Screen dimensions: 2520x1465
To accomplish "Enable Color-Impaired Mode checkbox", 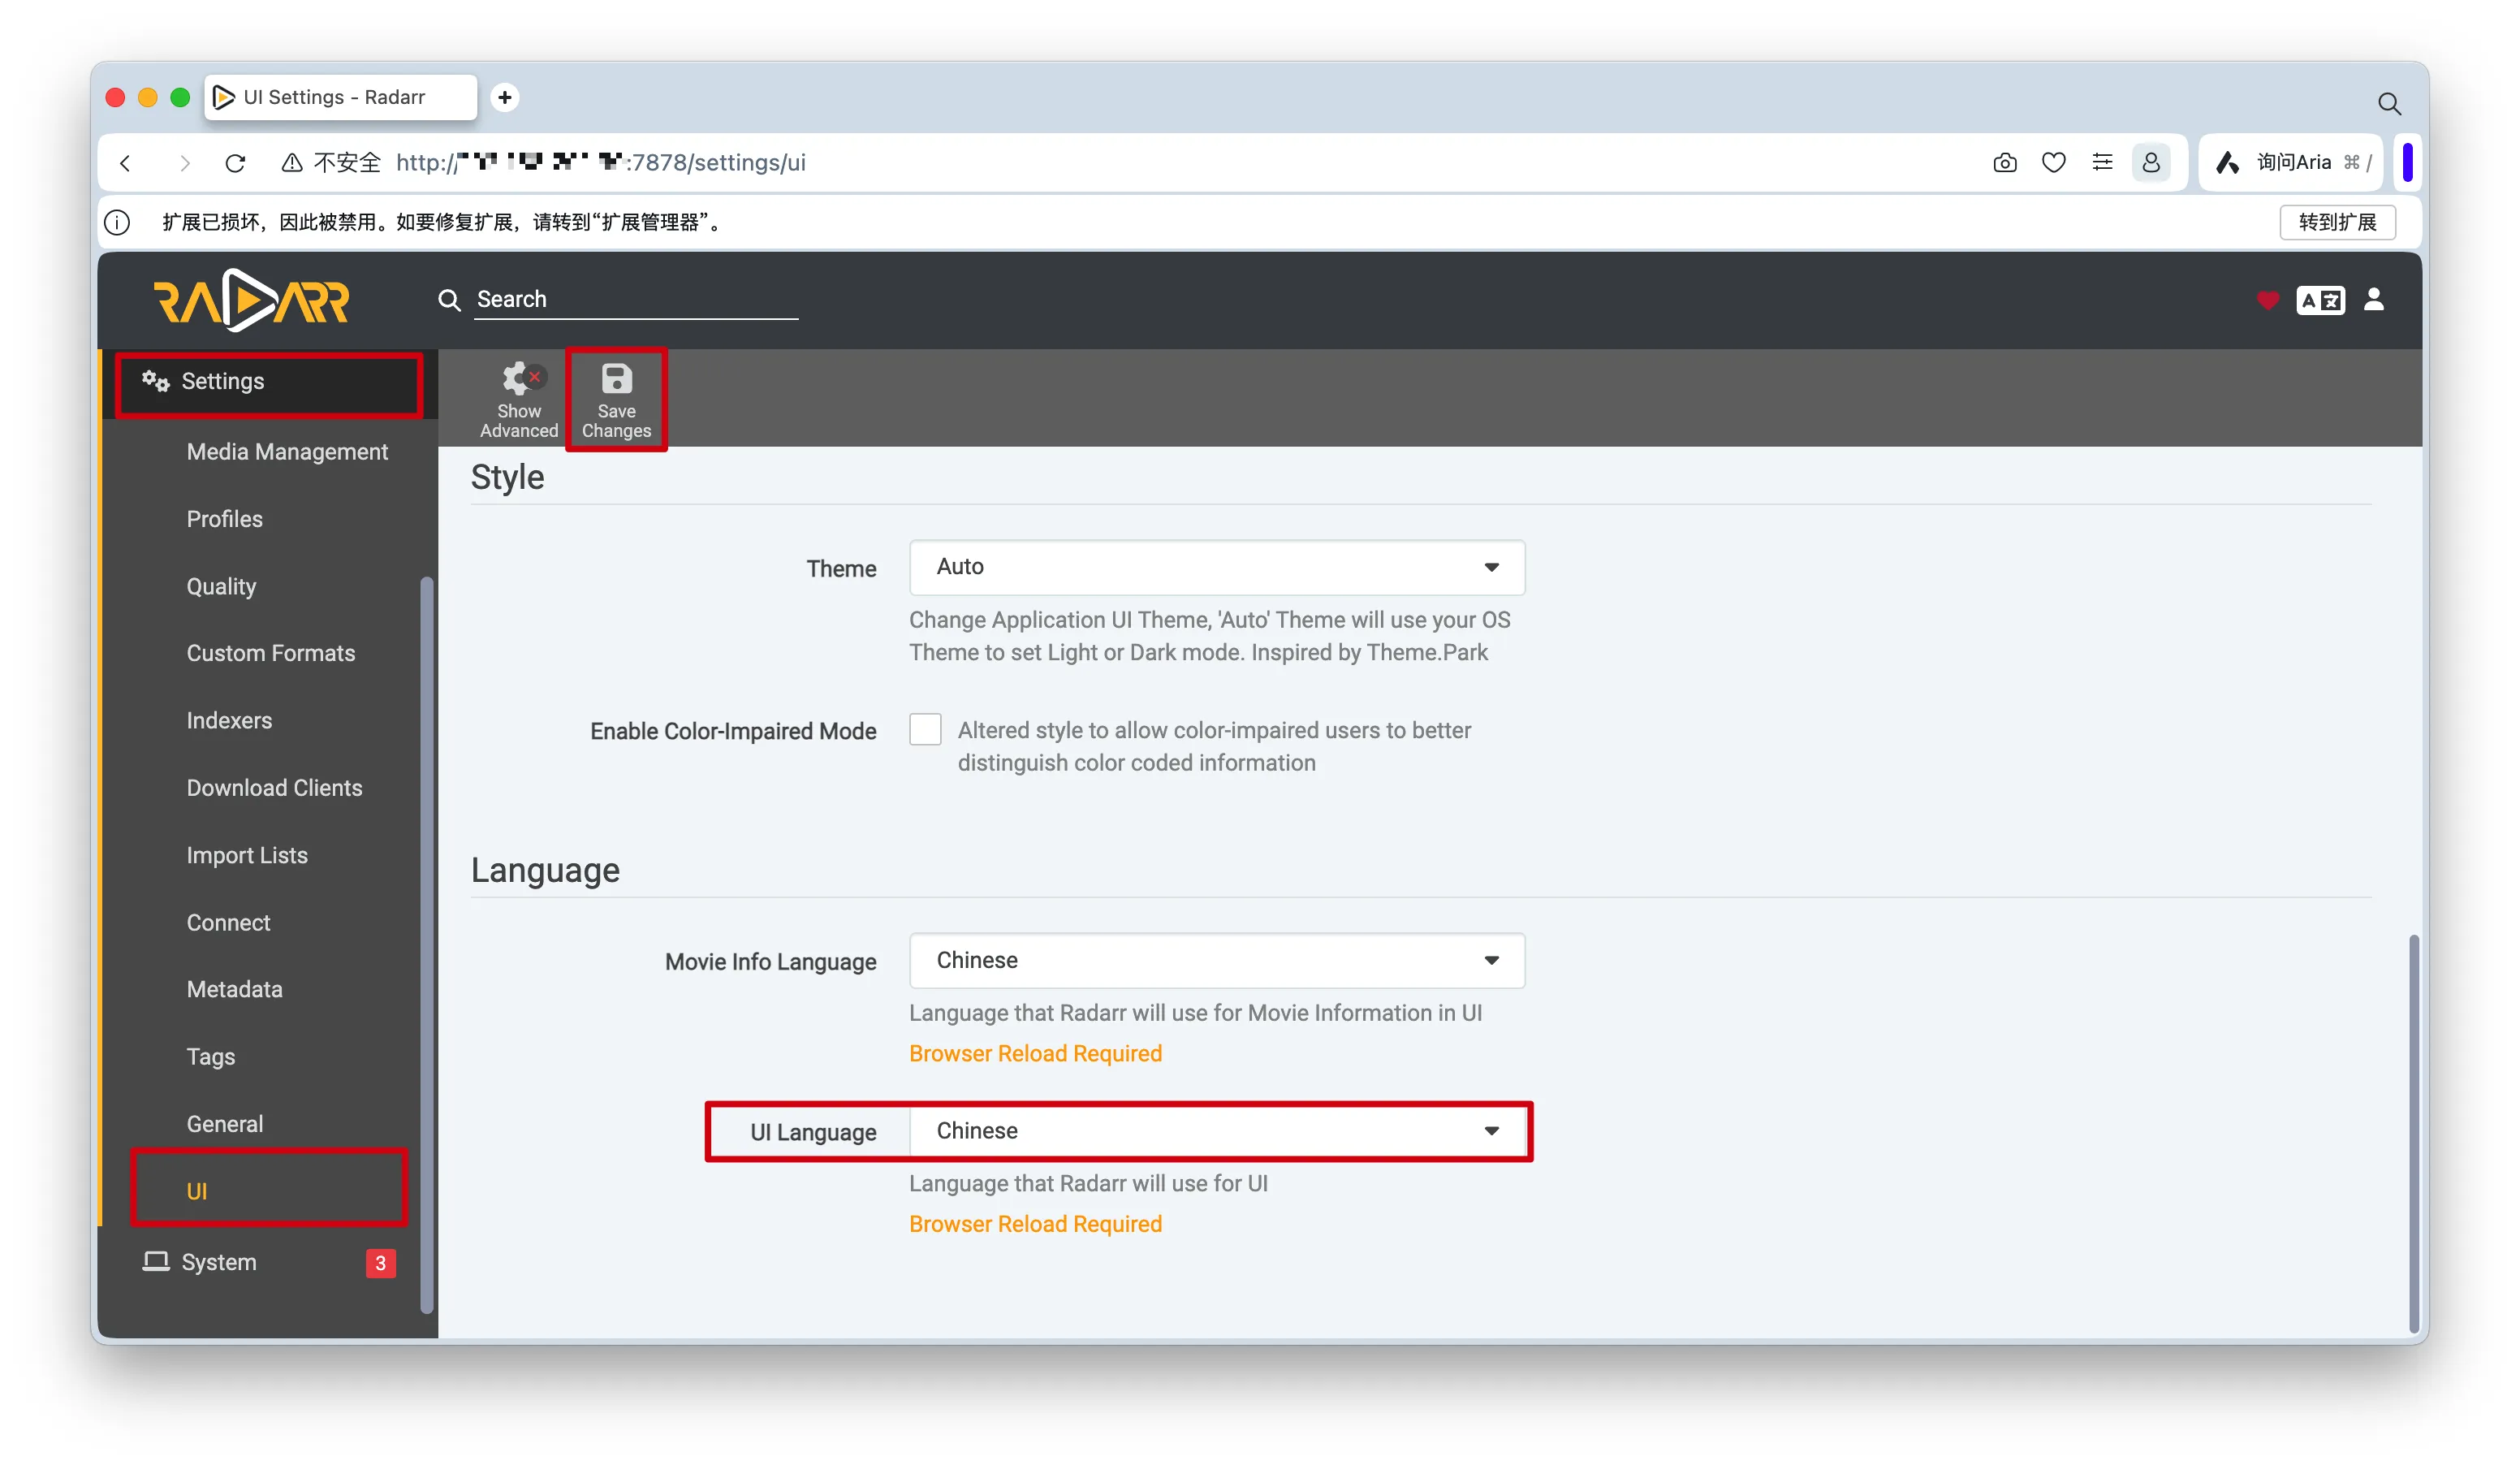I will point(925,730).
